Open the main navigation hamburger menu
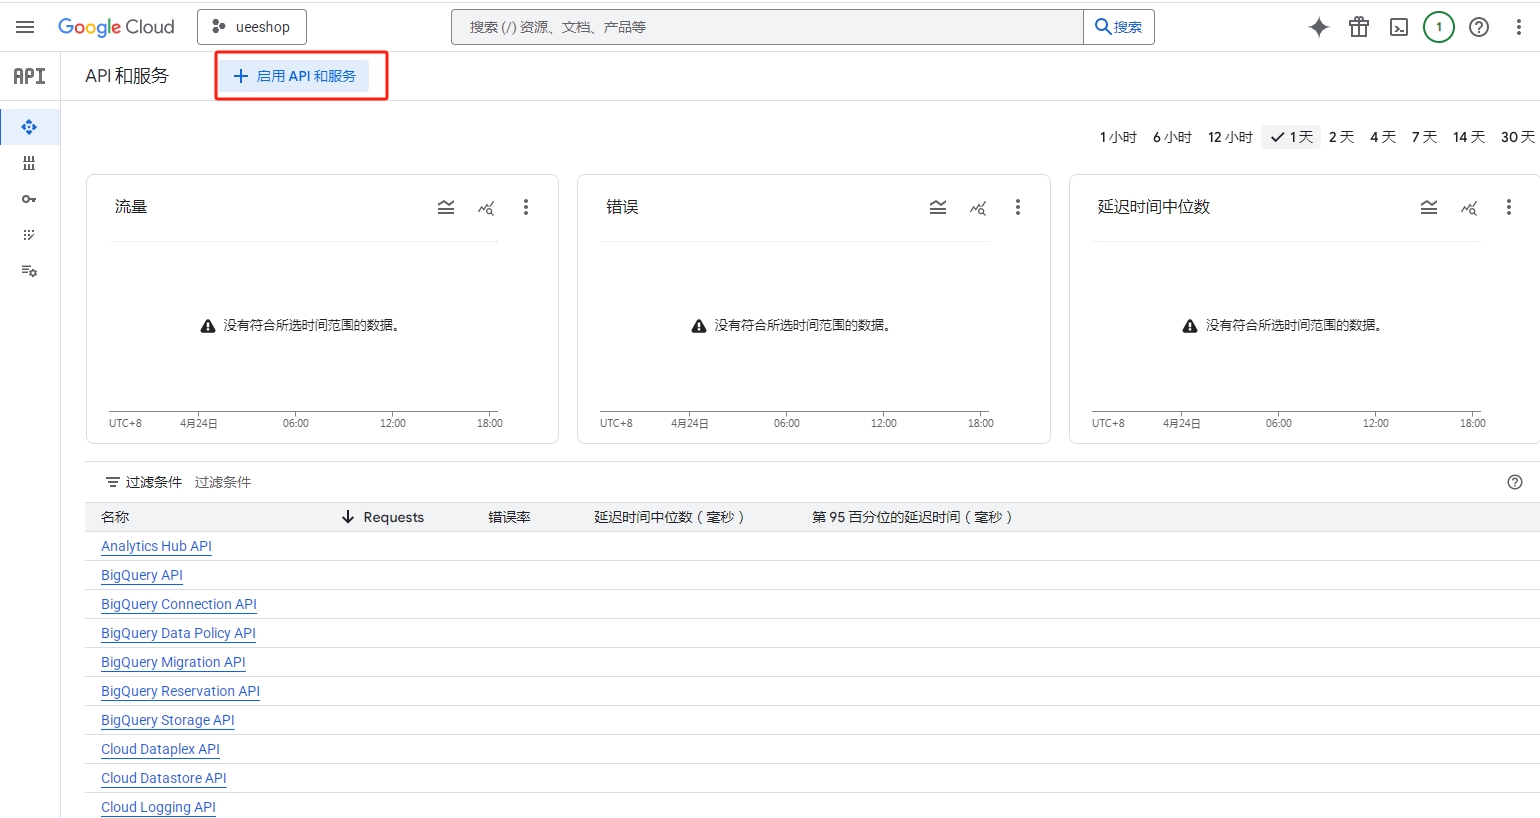Screen dimensions: 1540x818 click(x=25, y=27)
